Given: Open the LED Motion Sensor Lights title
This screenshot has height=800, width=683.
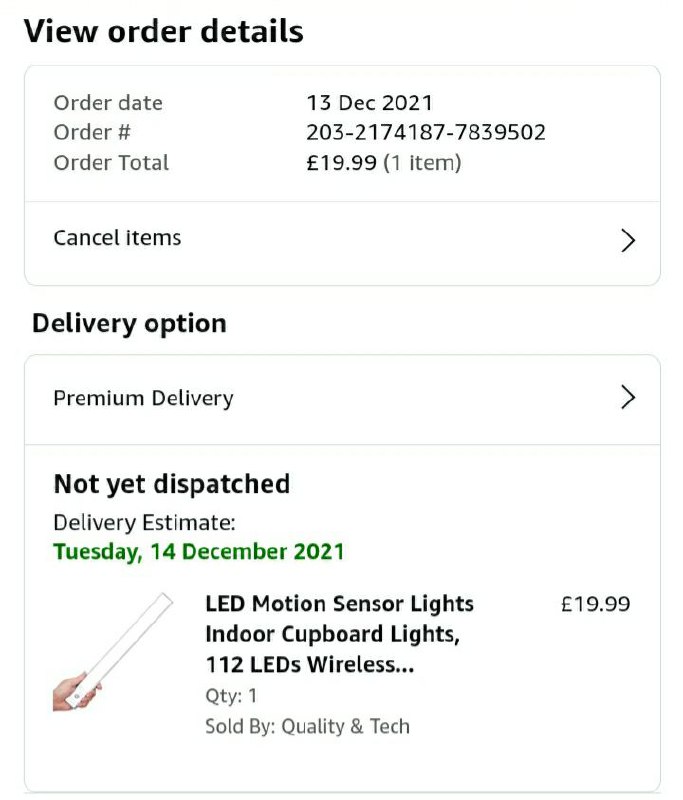Looking at the screenshot, I should (339, 634).
